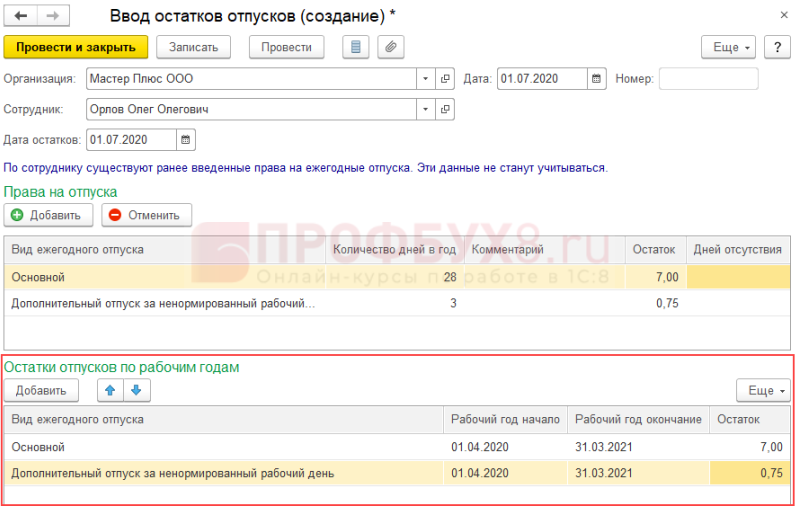Open Еще menu in work years section
The image size is (800, 506).
tap(763, 390)
